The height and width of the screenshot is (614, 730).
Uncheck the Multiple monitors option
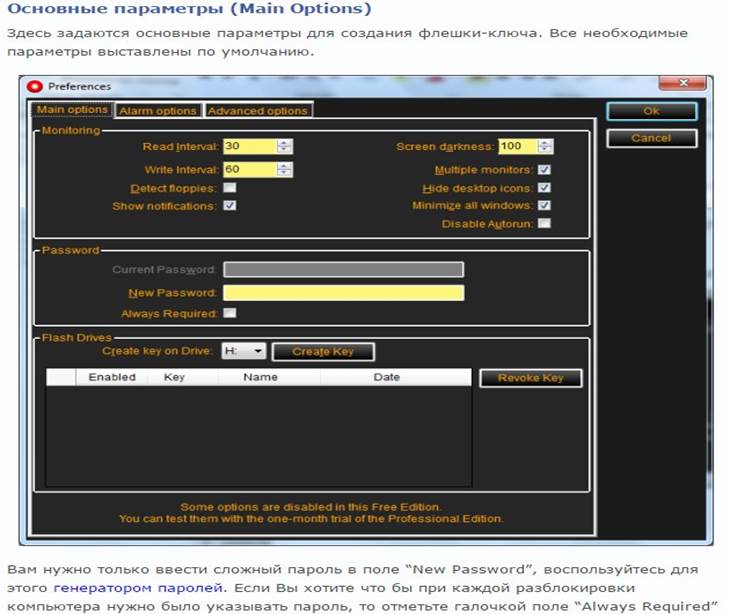click(544, 170)
